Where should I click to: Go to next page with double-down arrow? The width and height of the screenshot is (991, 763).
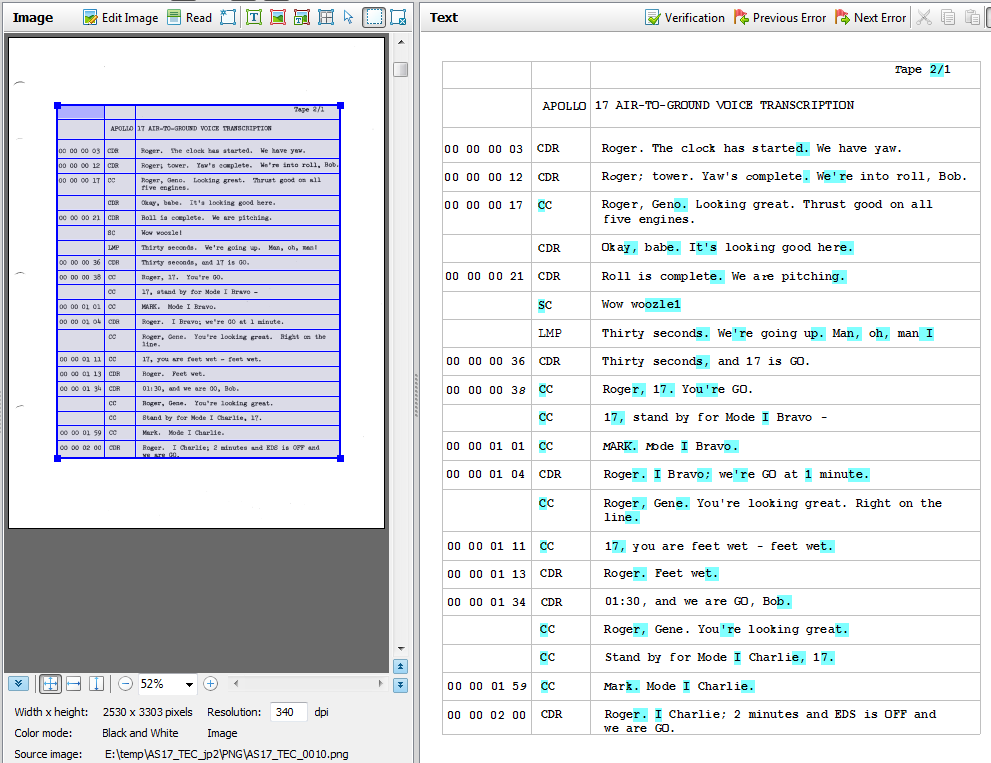[x=400, y=685]
